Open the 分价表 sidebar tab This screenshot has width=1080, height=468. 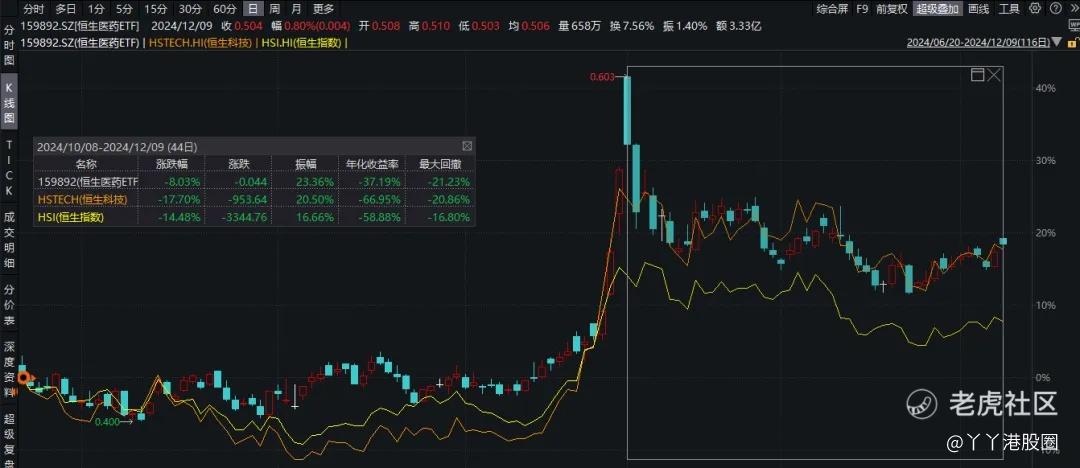tap(9, 305)
